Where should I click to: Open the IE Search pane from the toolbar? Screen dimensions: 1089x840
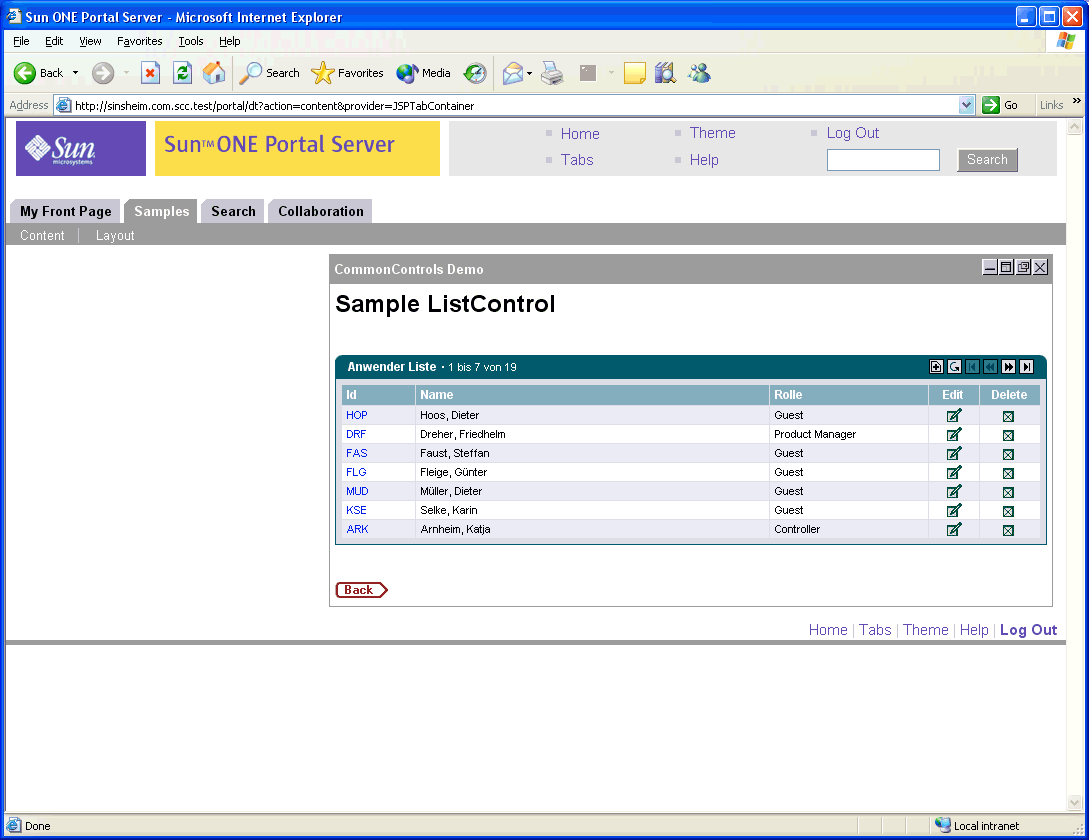pos(269,73)
